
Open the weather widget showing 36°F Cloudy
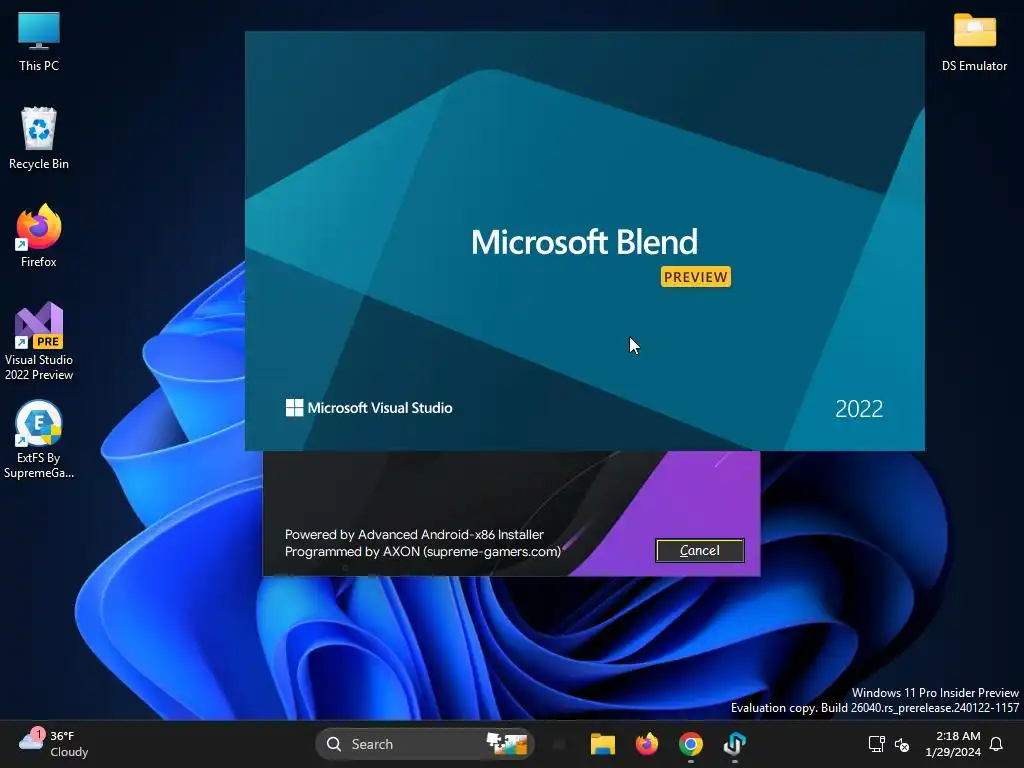click(54, 744)
